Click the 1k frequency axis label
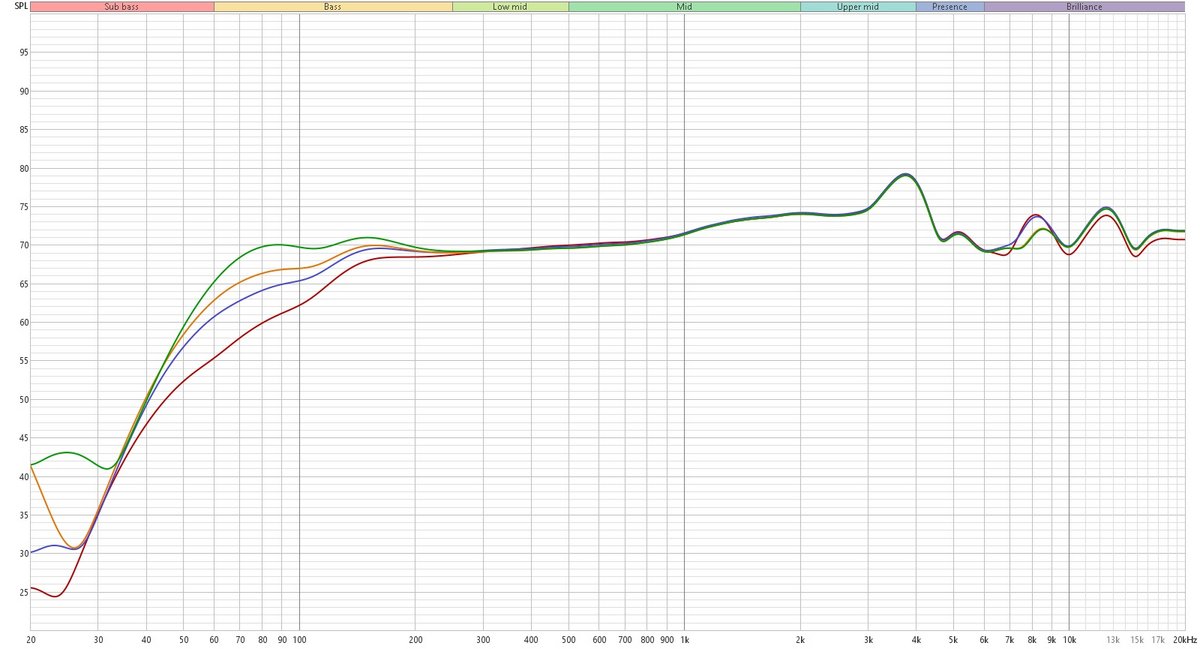1200x649 pixels. [x=684, y=639]
